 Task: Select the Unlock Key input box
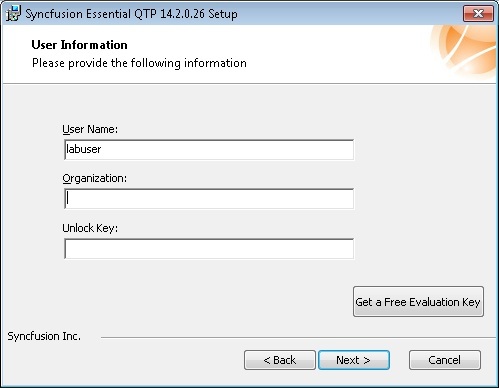pos(209,248)
